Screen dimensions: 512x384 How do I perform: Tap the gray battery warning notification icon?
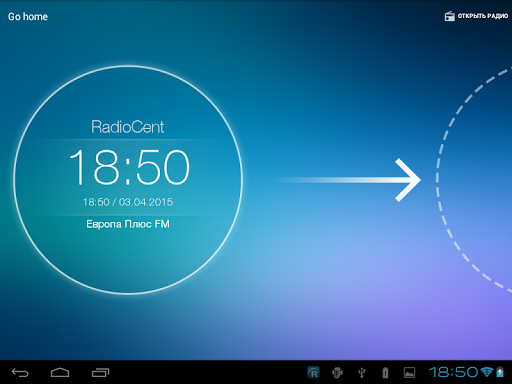point(385,373)
